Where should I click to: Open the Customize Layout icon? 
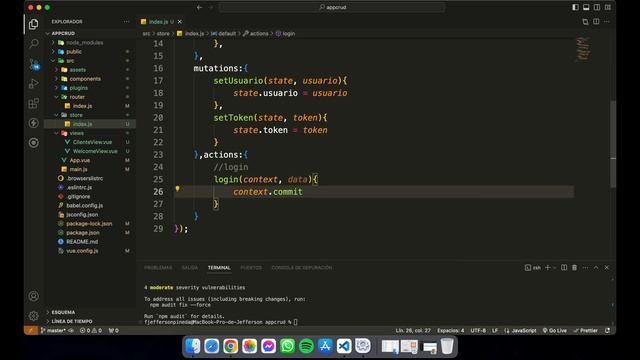[608, 7]
